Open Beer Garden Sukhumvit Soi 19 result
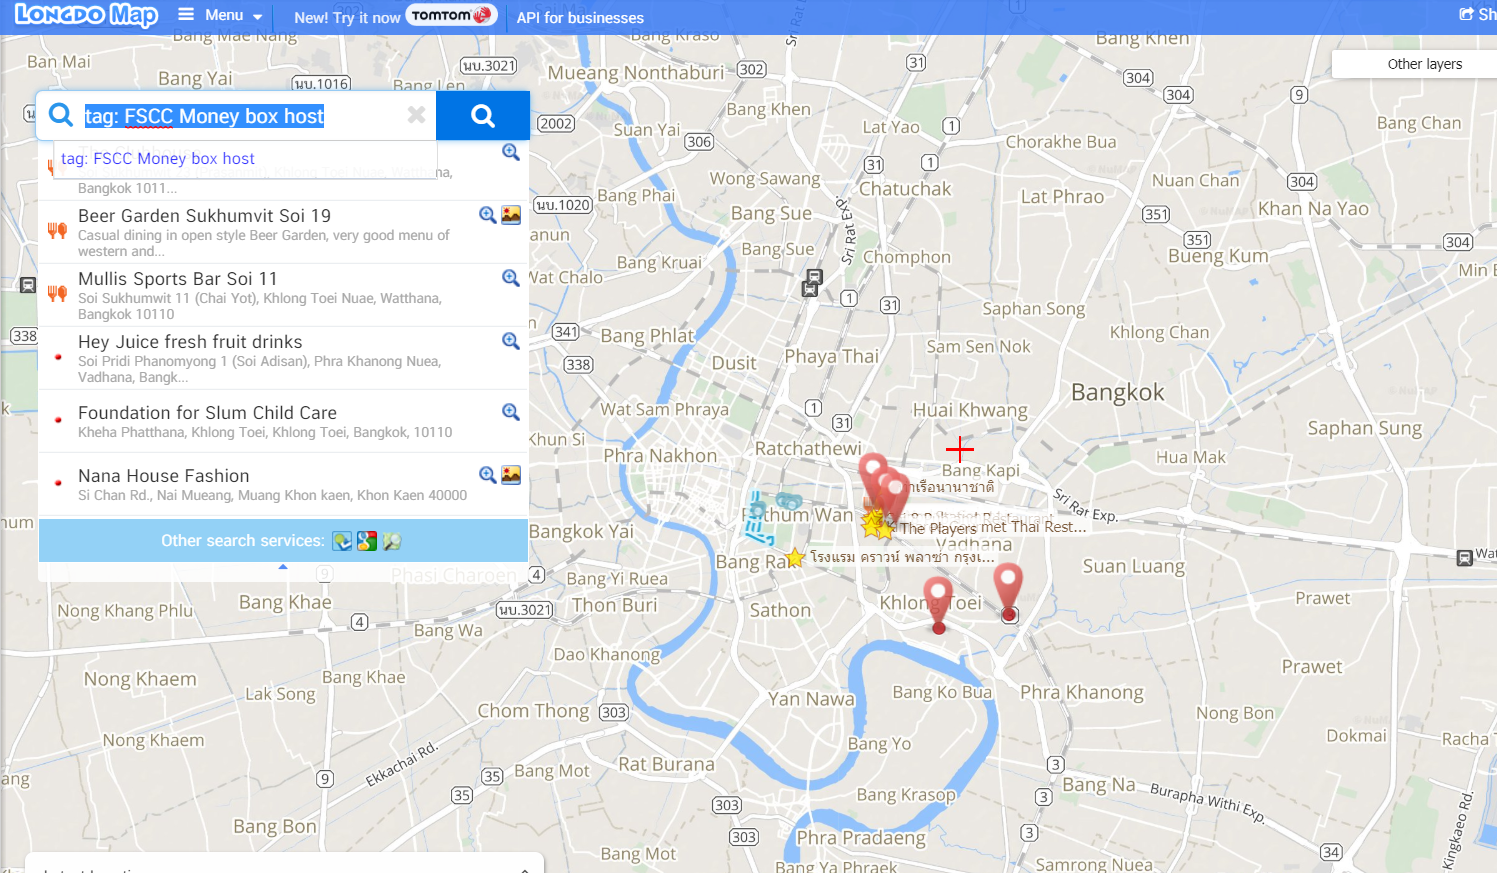Image resolution: width=1497 pixels, height=873 pixels. 204,216
